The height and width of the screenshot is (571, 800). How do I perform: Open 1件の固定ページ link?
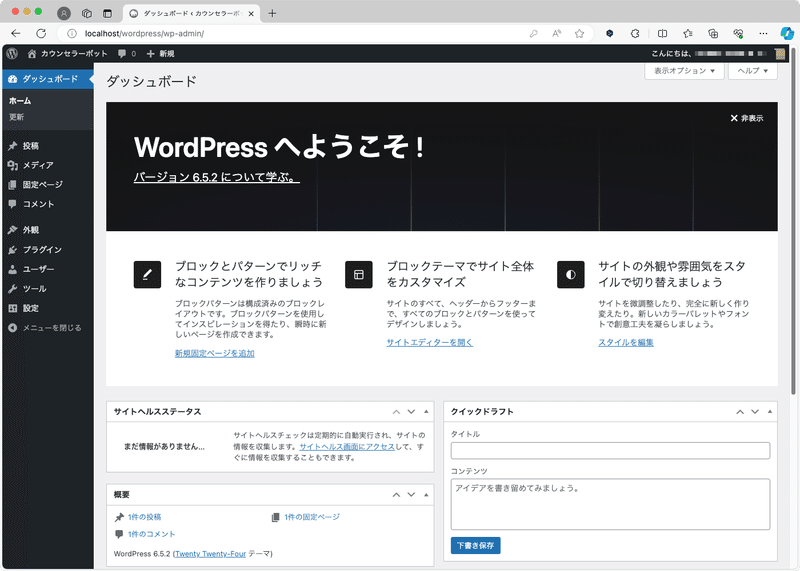click(x=312, y=517)
